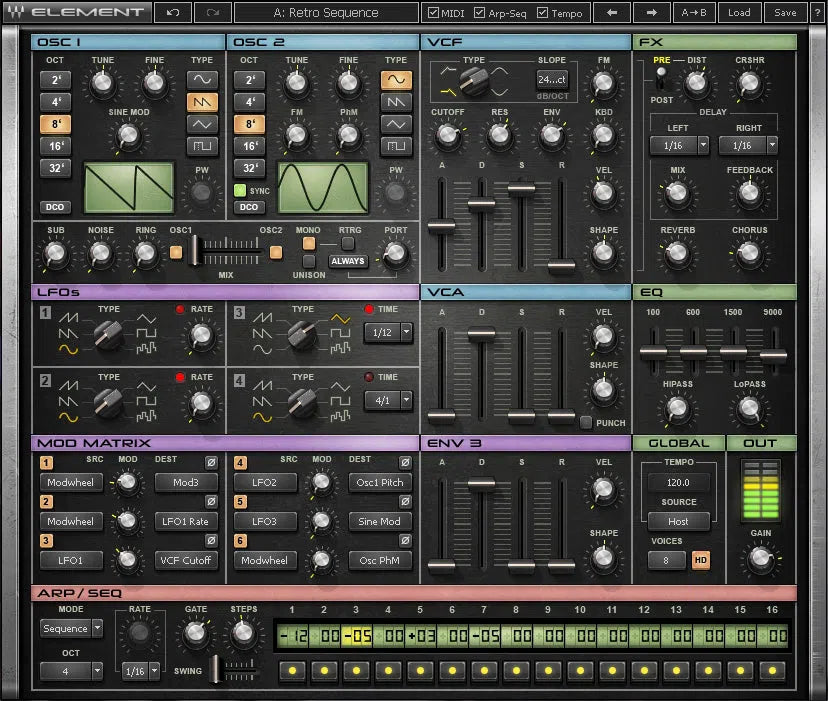This screenshot has width=828, height=701.
Task: Open the arpeggiator Sequence mode dropdown
Action: (70, 628)
